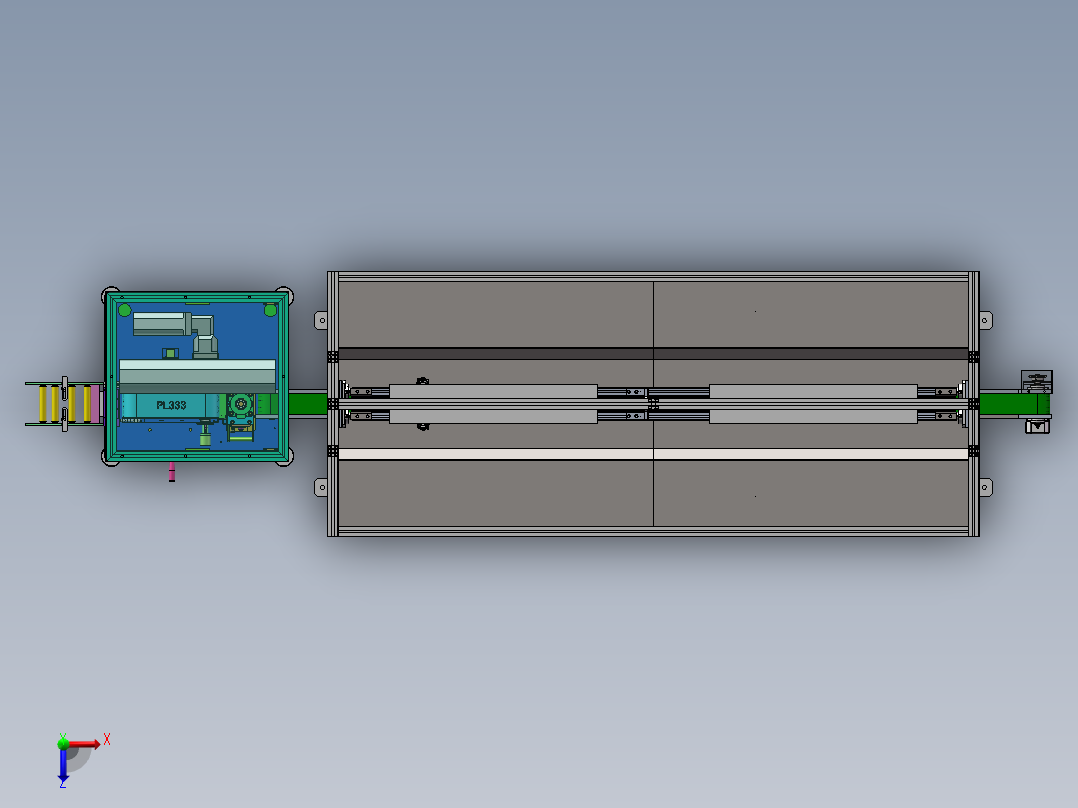Viewport: 1078px width, 808px height.
Task: Select the green conveyor belt between the two machines
Action: pos(307,404)
